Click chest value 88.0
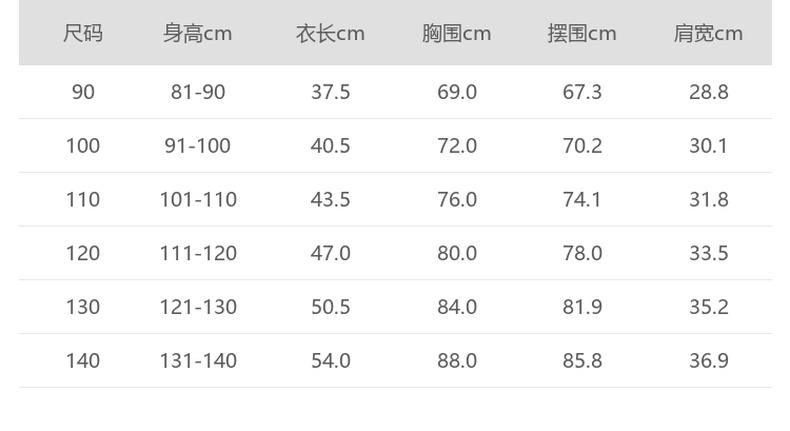The height and width of the screenshot is (431, 790). [457, 361]
